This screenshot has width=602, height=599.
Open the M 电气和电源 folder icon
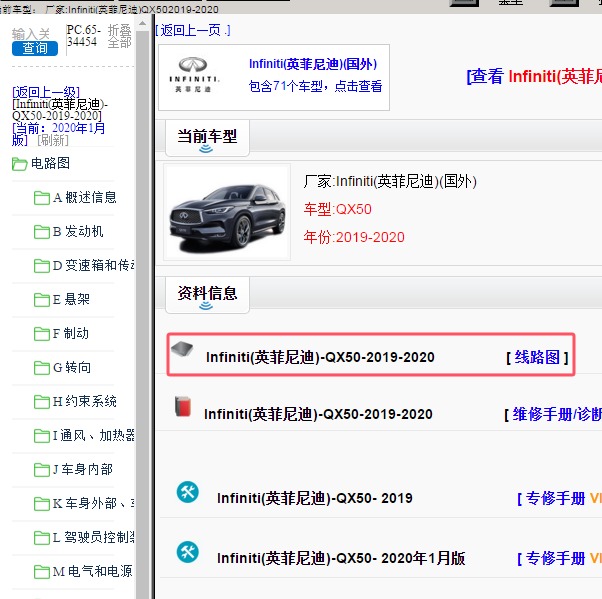coord(41,571)
